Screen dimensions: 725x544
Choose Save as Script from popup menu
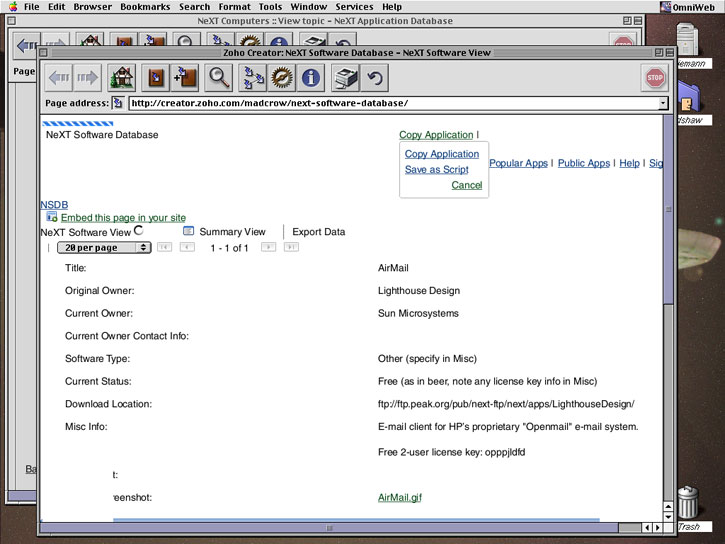coord(436,170)
